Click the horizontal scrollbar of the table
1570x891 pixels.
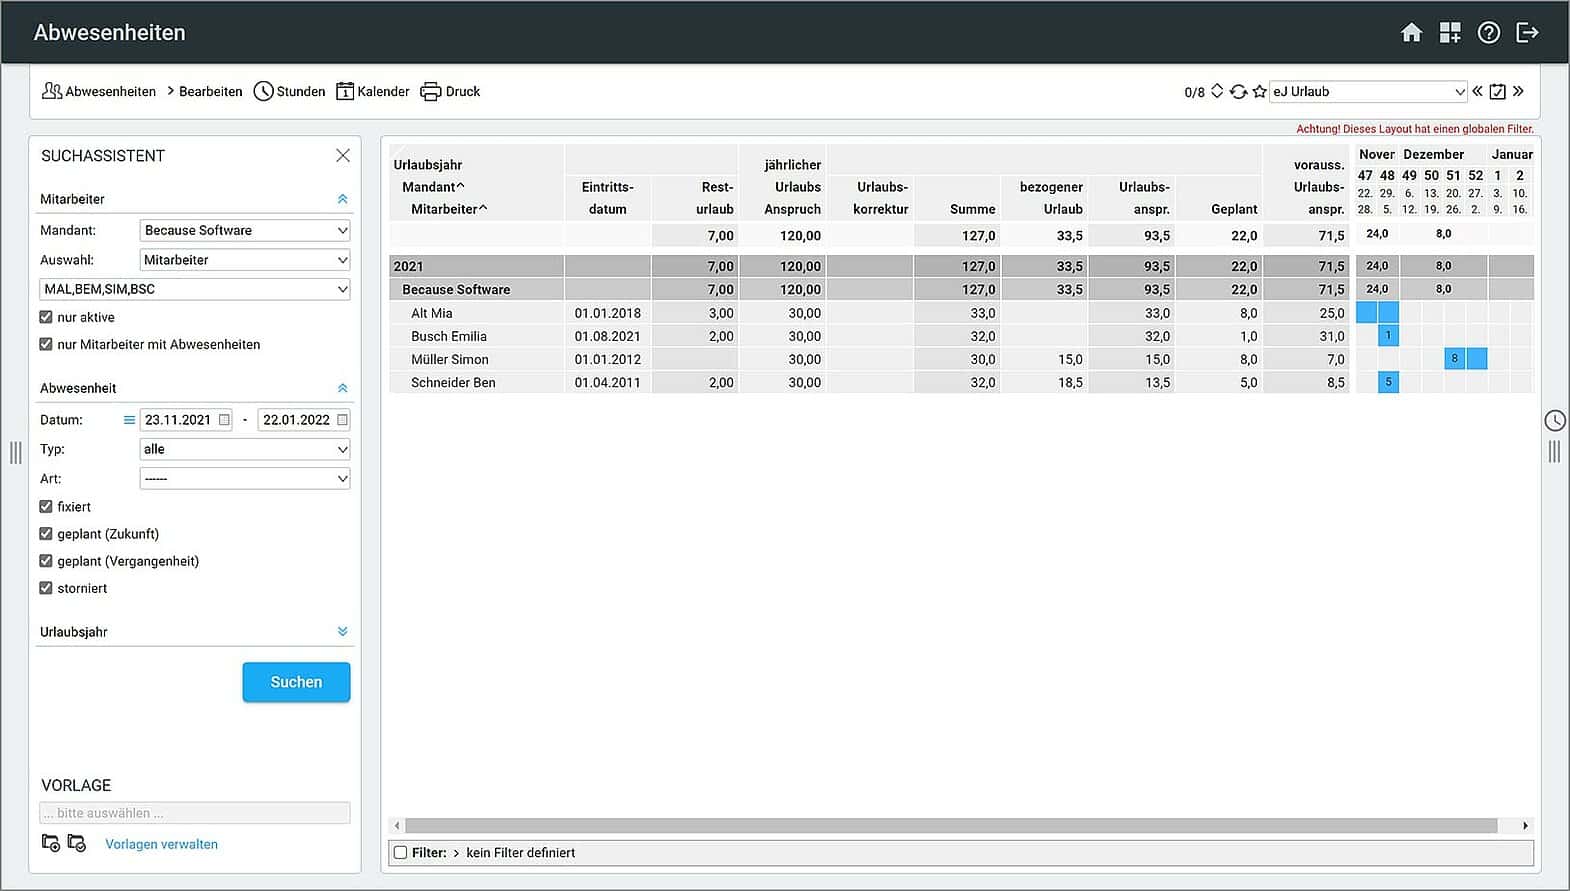[950, 826]
